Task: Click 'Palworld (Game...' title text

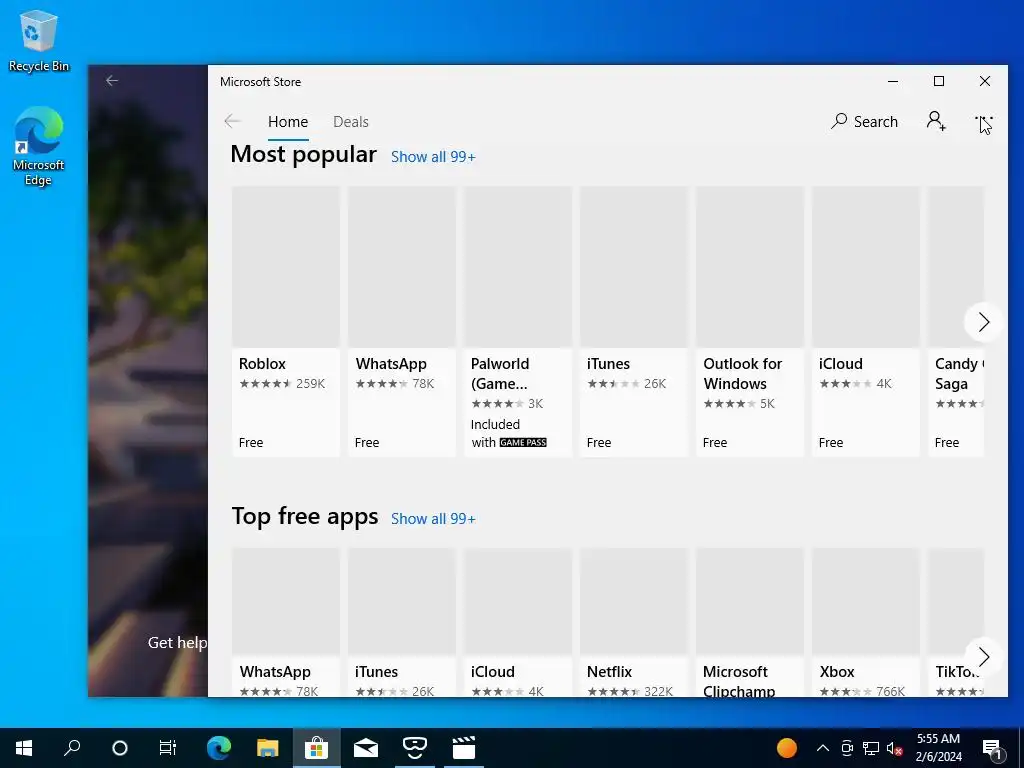Action: pos(500,374)
